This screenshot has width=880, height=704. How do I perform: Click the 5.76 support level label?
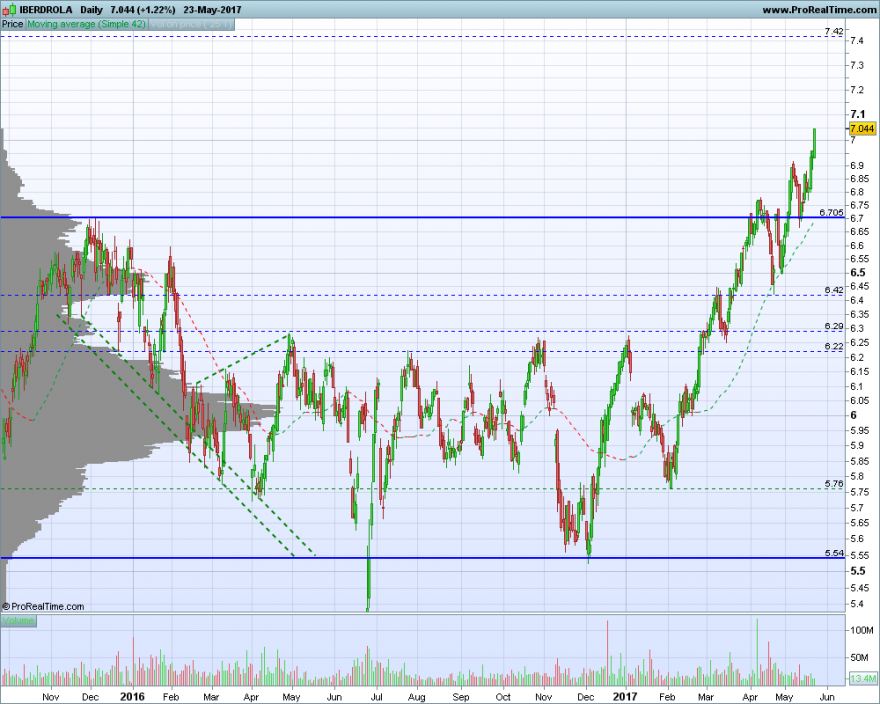pos(834,483)
